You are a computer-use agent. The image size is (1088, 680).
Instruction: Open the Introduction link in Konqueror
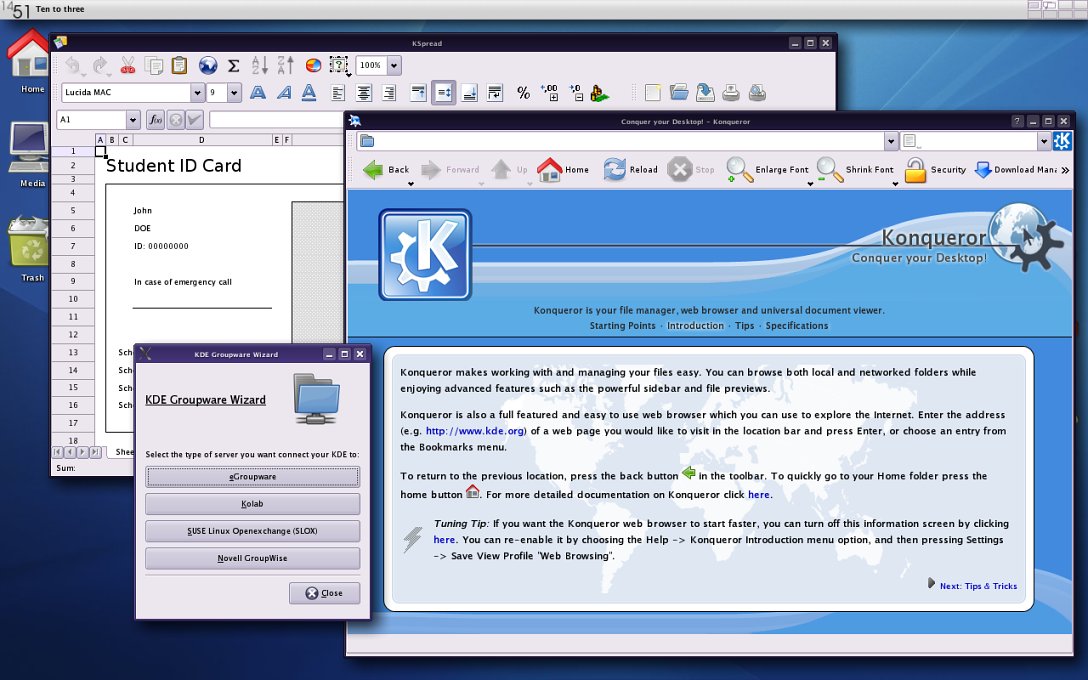pyautogui.click(x=695, y=325)
